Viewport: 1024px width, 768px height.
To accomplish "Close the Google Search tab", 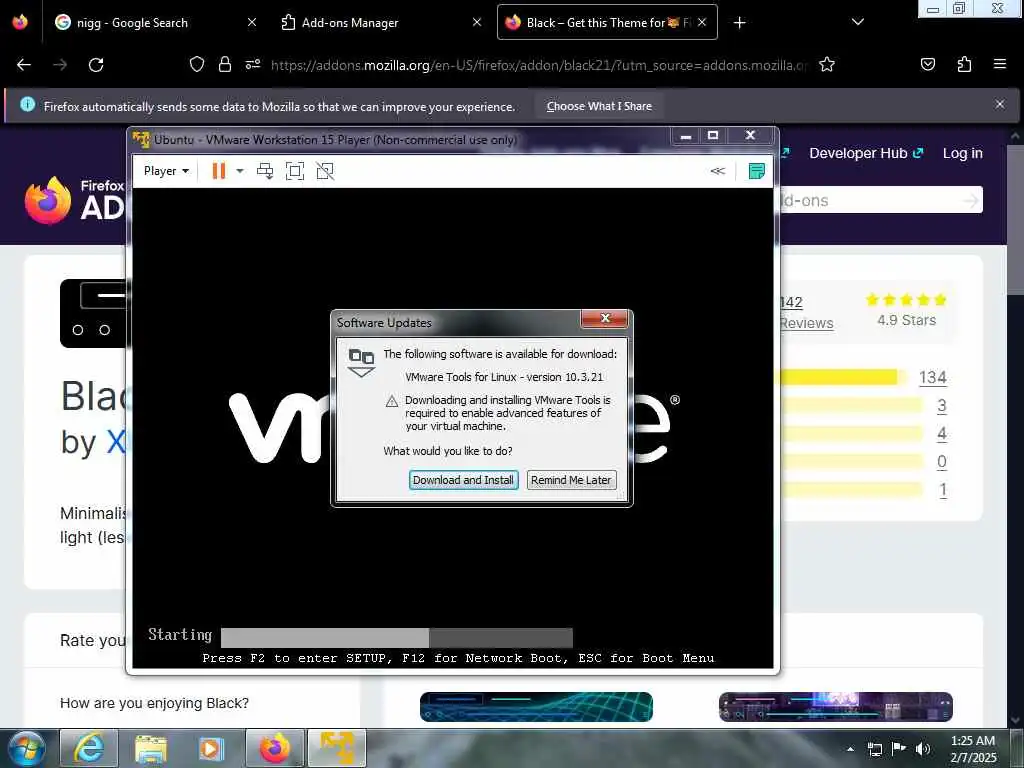I will [x=252, y=23].
